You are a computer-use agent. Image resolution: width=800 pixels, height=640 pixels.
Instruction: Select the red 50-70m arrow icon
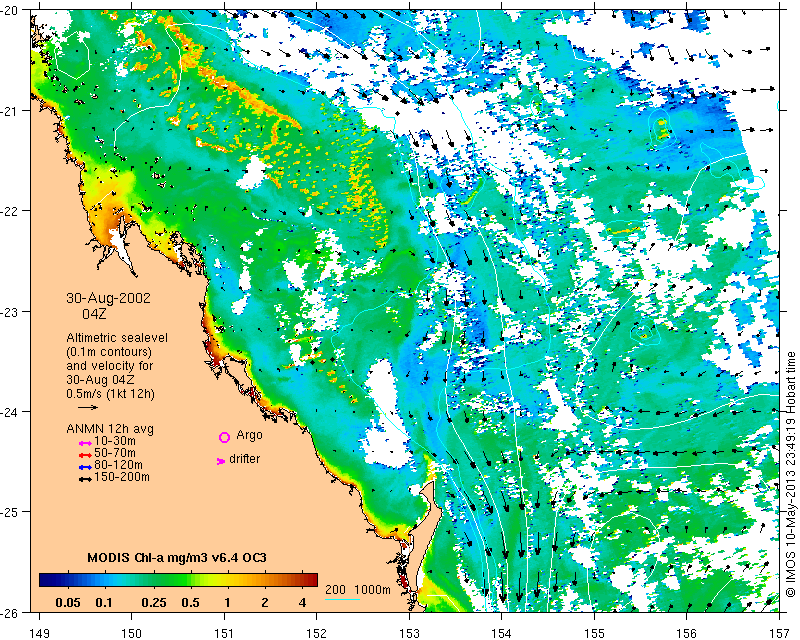pos(85,455)
